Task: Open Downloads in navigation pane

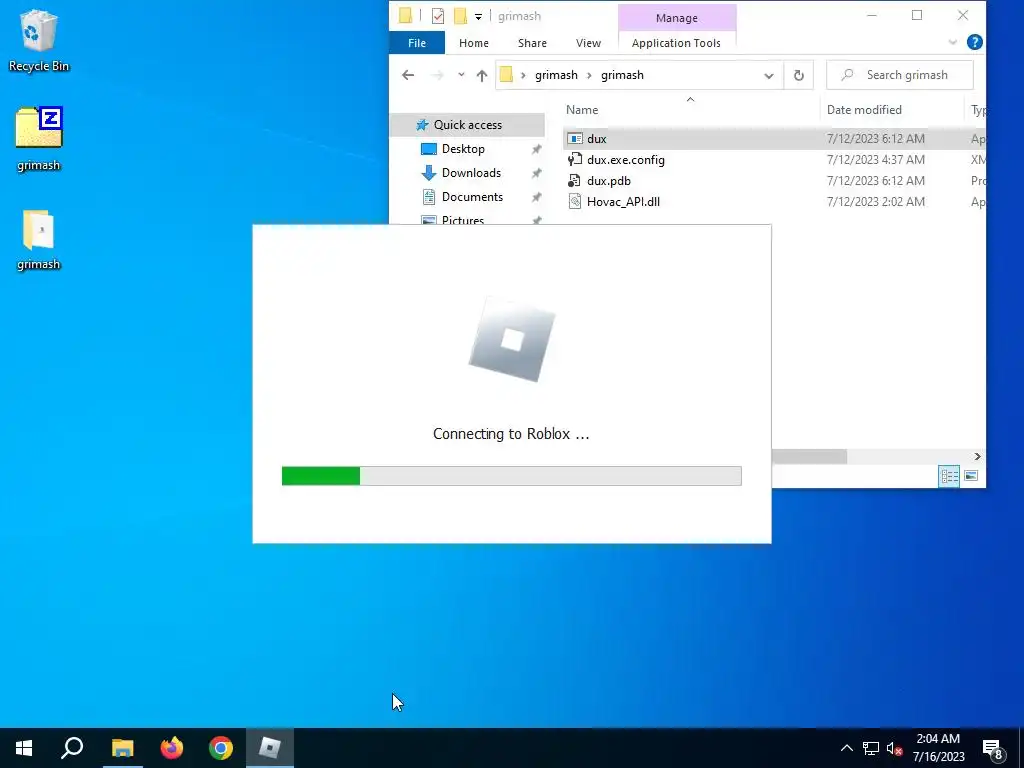Action: [x=471, y=173]
